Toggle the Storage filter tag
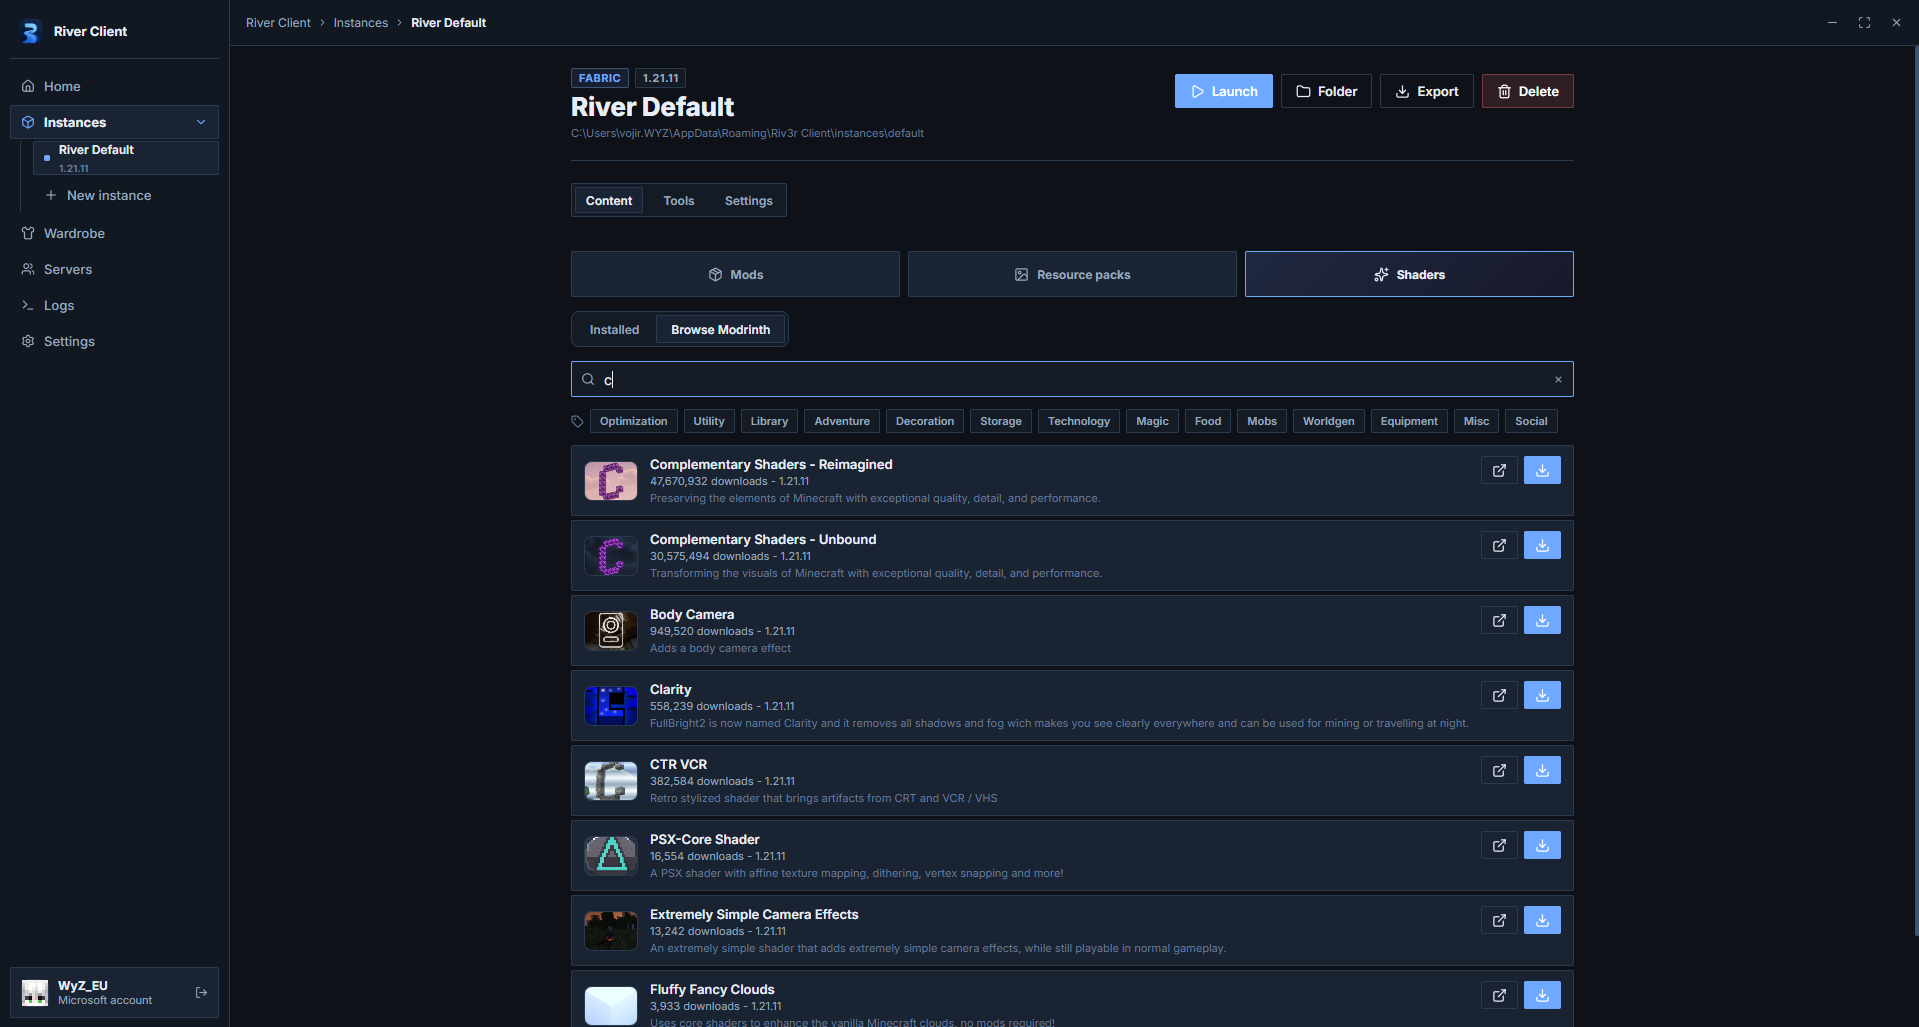This screenshot has width=1919, height=1027. pos(1001,421)
